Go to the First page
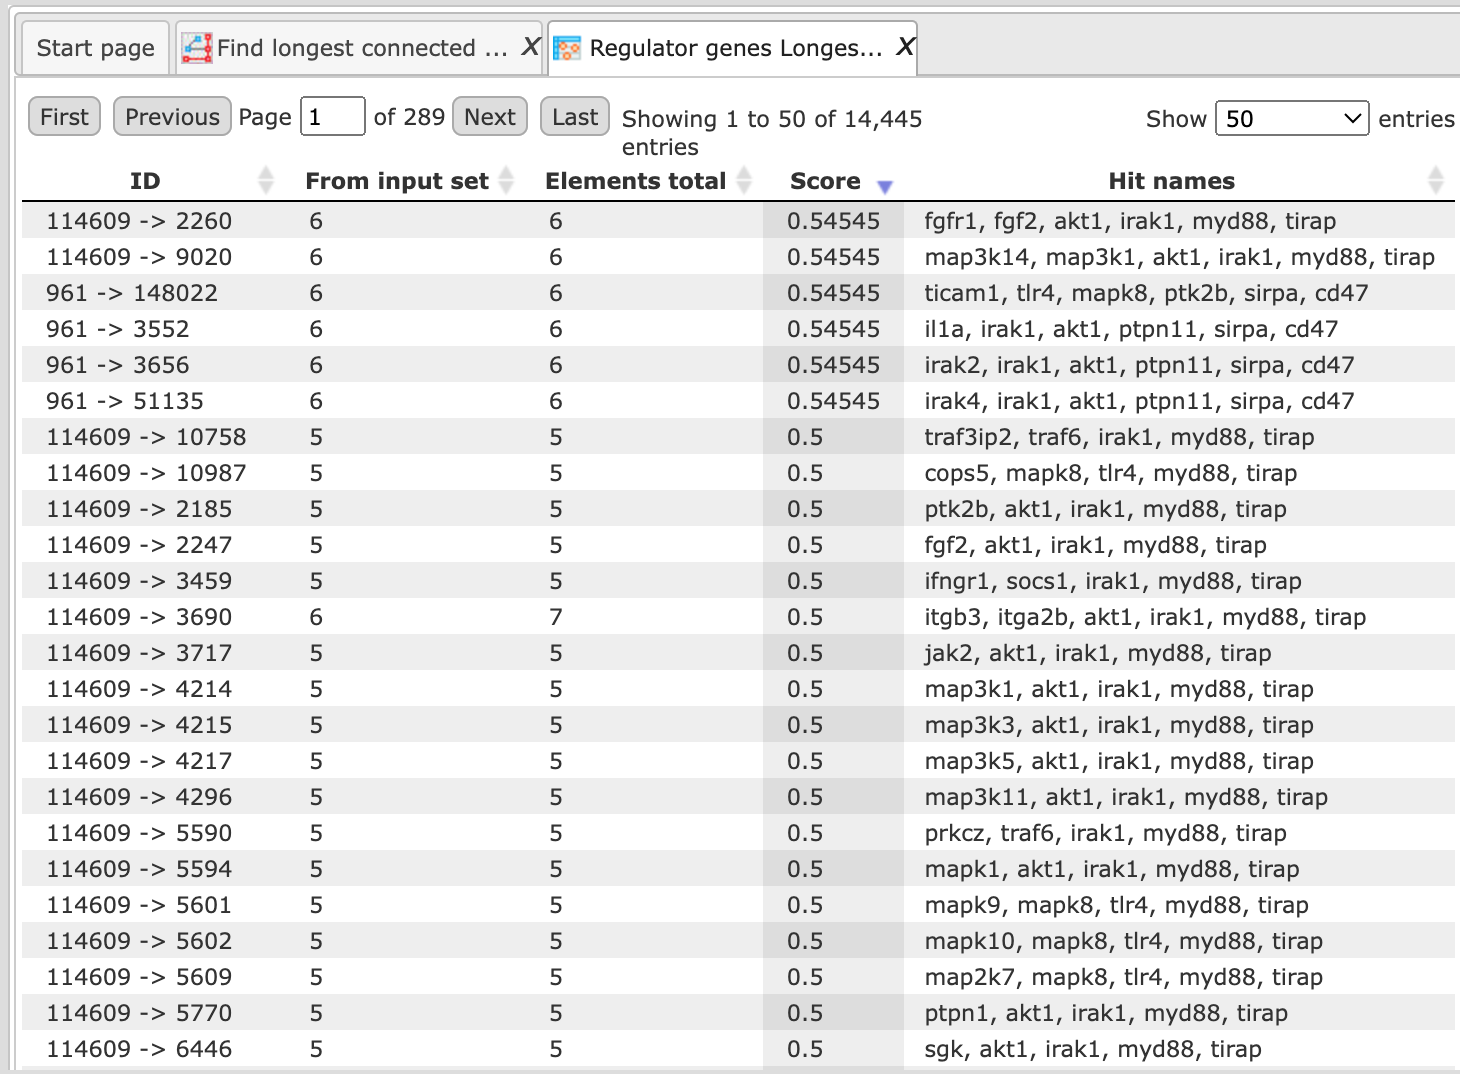 click(x=64, y=117)
